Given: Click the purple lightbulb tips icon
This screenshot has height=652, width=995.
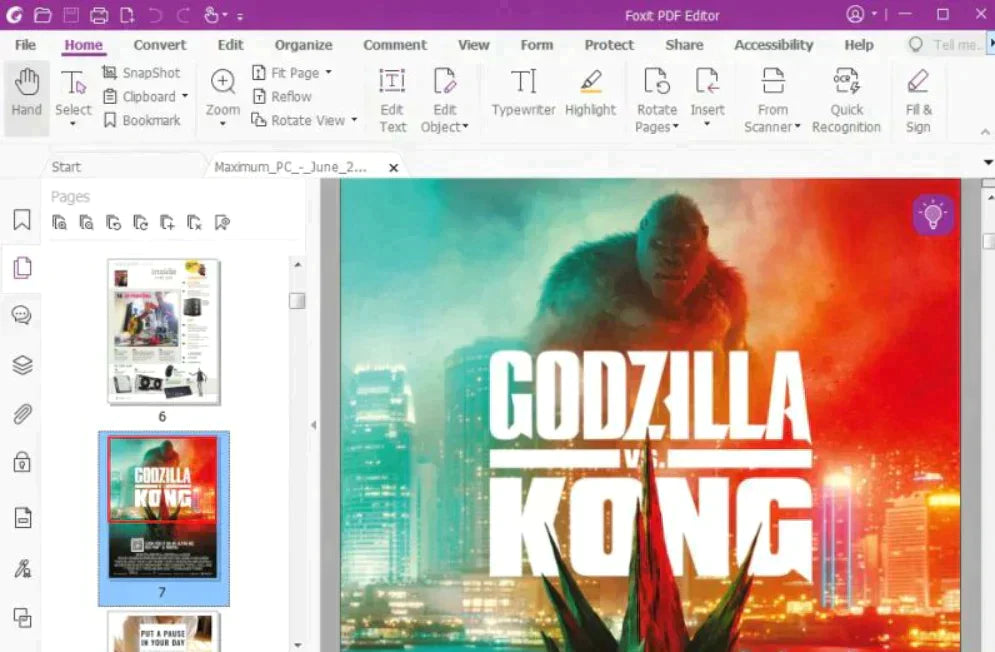Looking at the screenshot, I should [x=932, y=215].
